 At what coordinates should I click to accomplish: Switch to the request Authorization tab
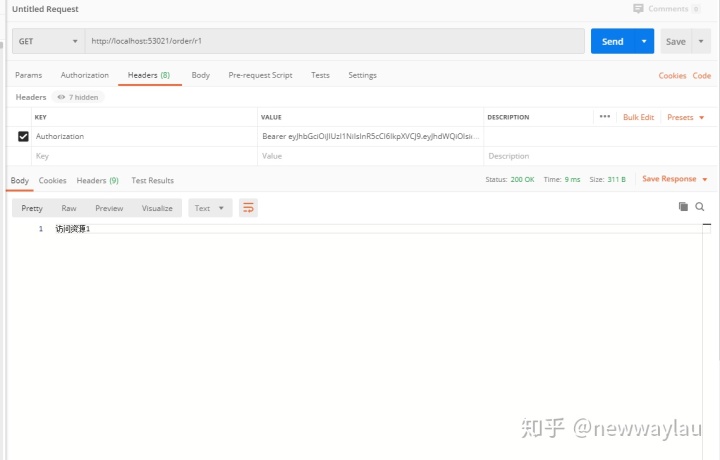point(84,75)
